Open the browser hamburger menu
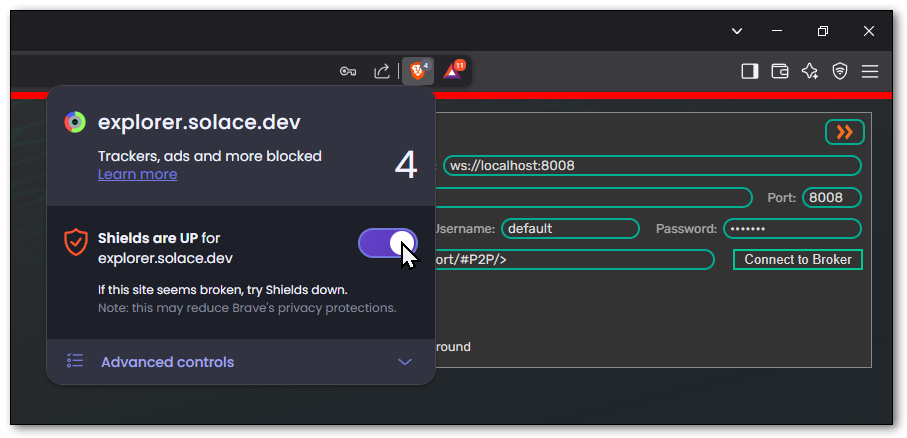The image size is (907, 438). [x=869, y=71]
